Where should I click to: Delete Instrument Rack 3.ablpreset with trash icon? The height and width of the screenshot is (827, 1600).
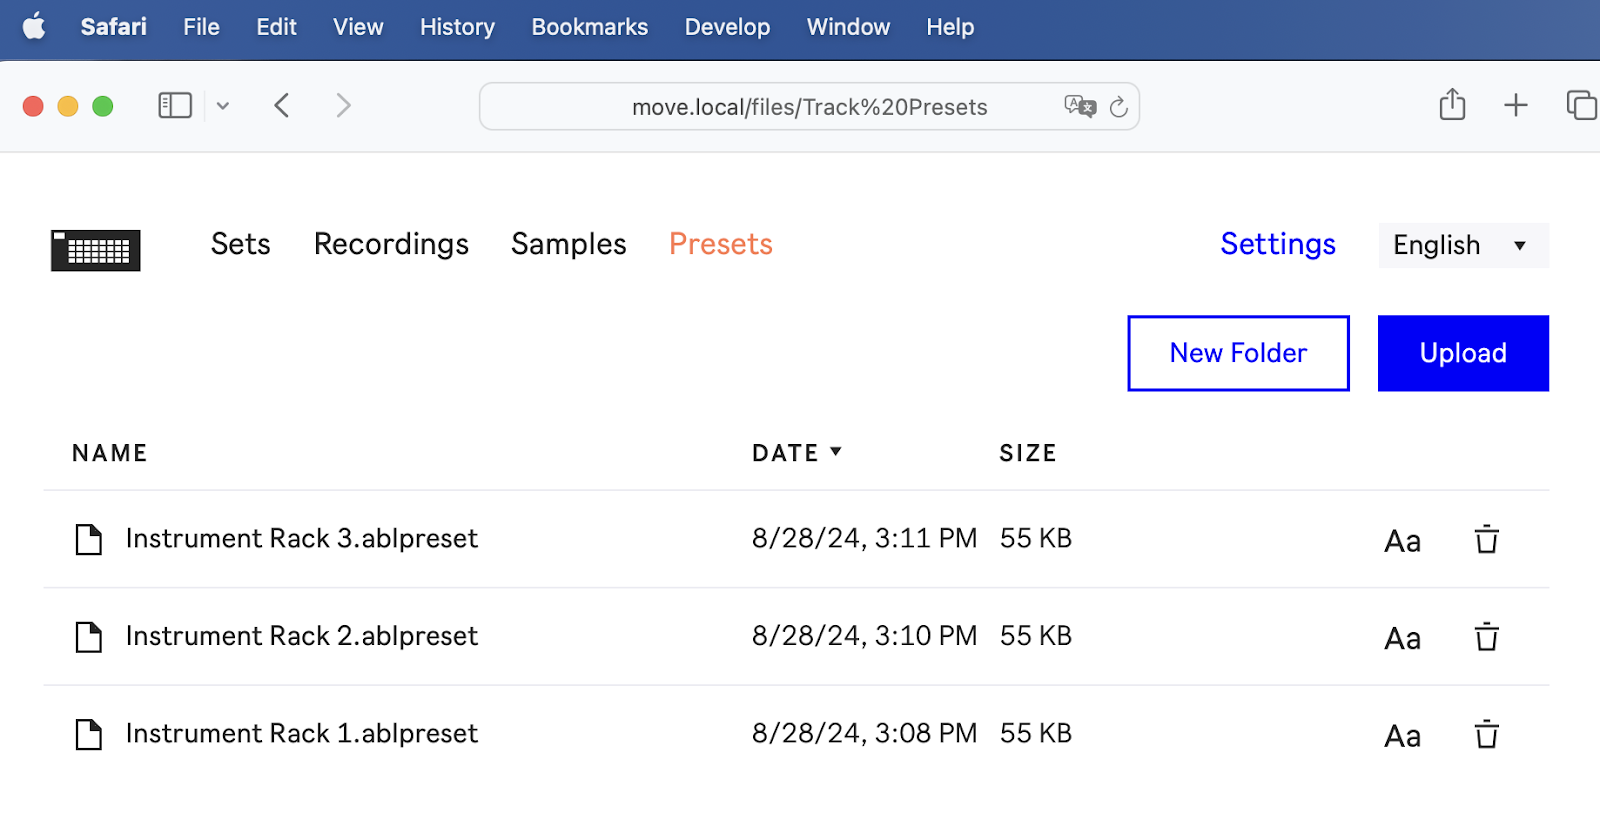1487,540
